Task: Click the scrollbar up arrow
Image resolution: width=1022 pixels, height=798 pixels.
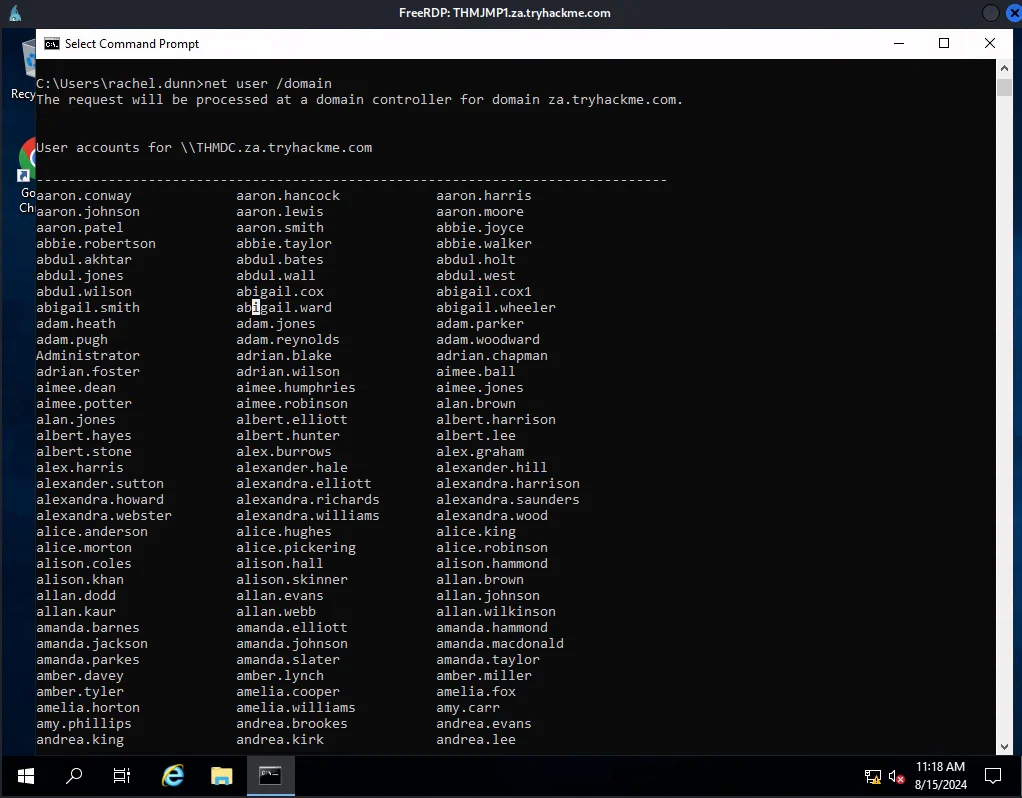Action: (1004, 68)
